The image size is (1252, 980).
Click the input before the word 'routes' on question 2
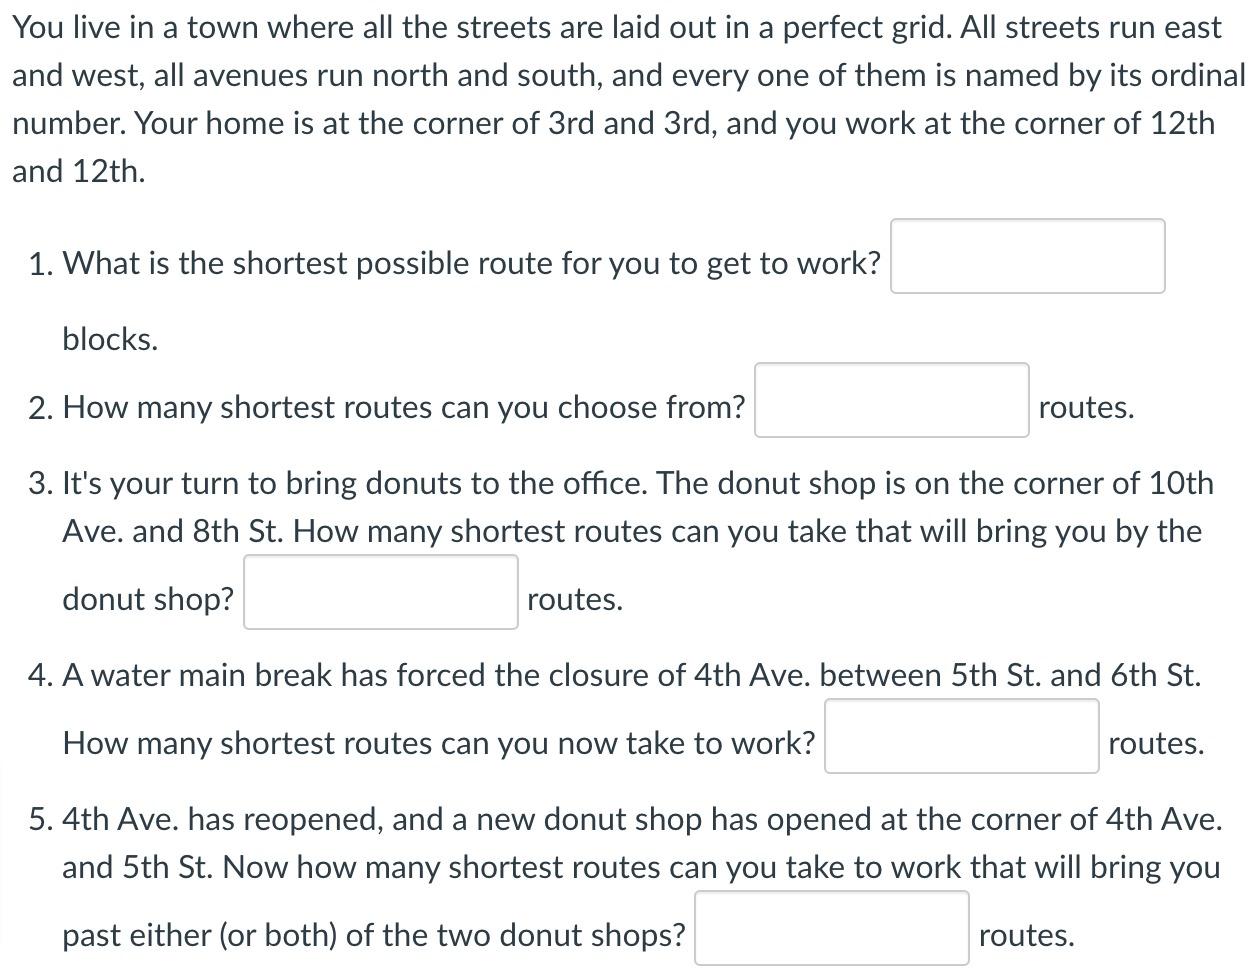tap(892, 402)
